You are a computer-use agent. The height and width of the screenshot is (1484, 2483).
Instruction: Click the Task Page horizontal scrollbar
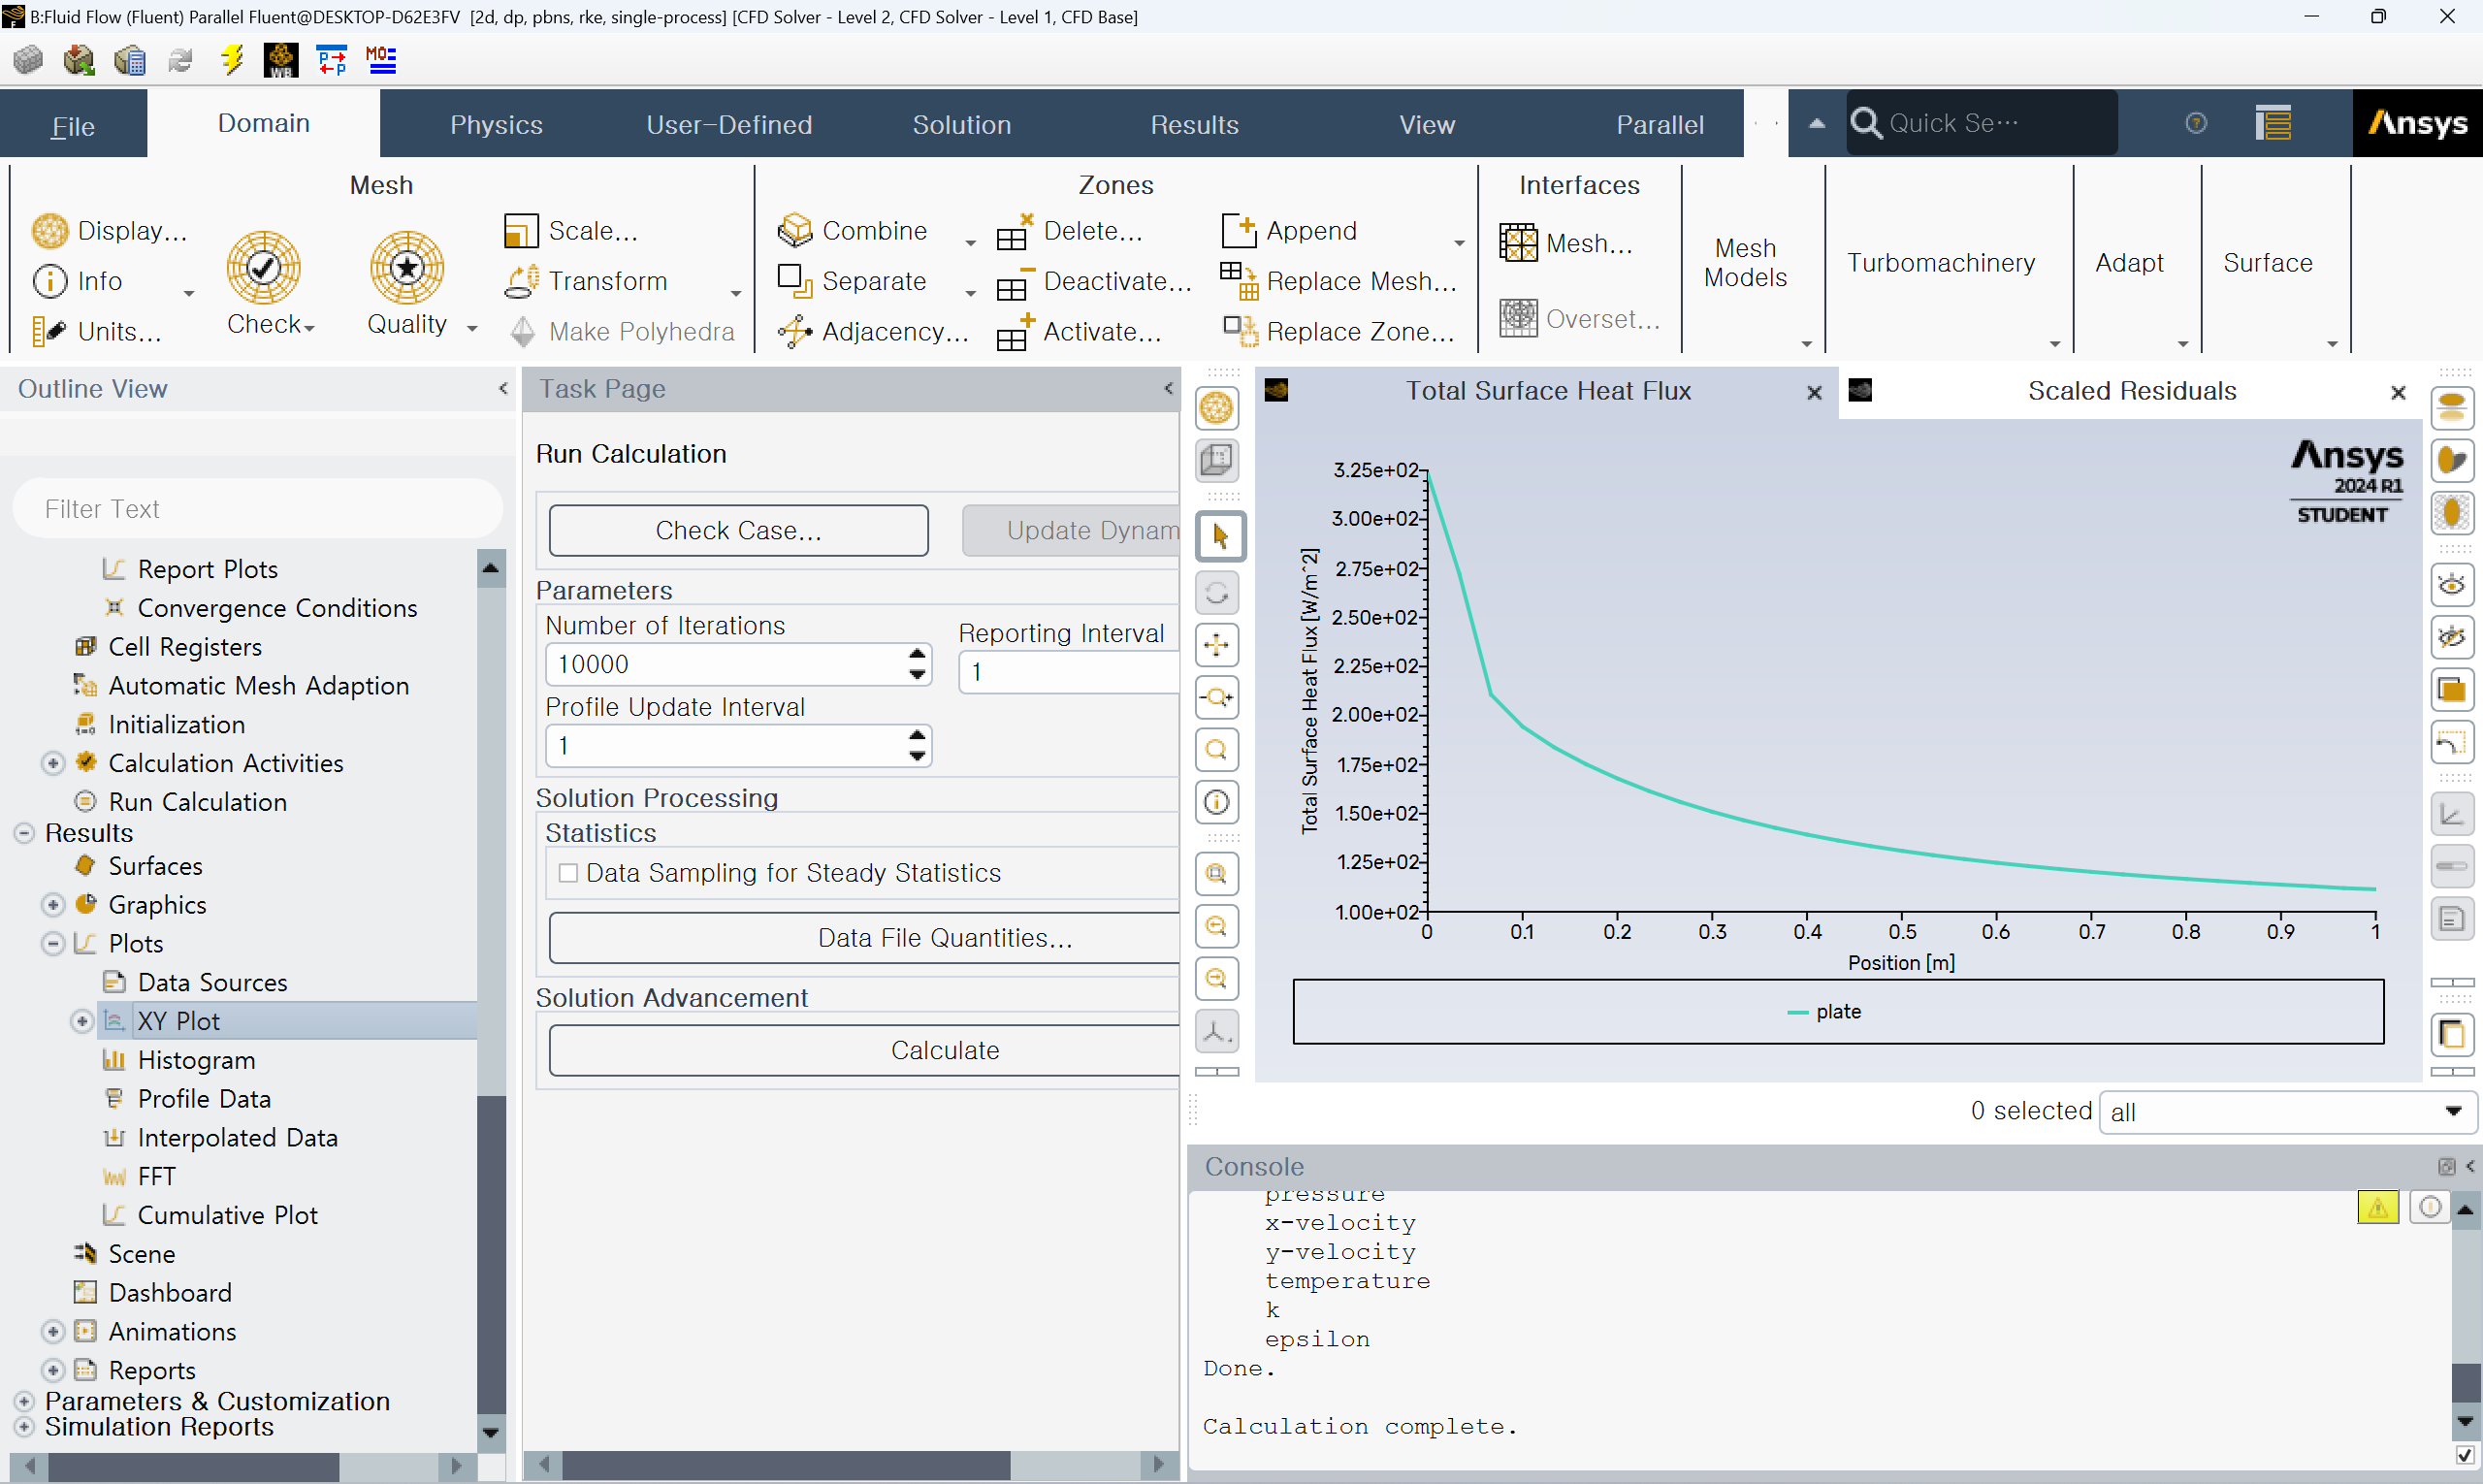(785, 1465)
